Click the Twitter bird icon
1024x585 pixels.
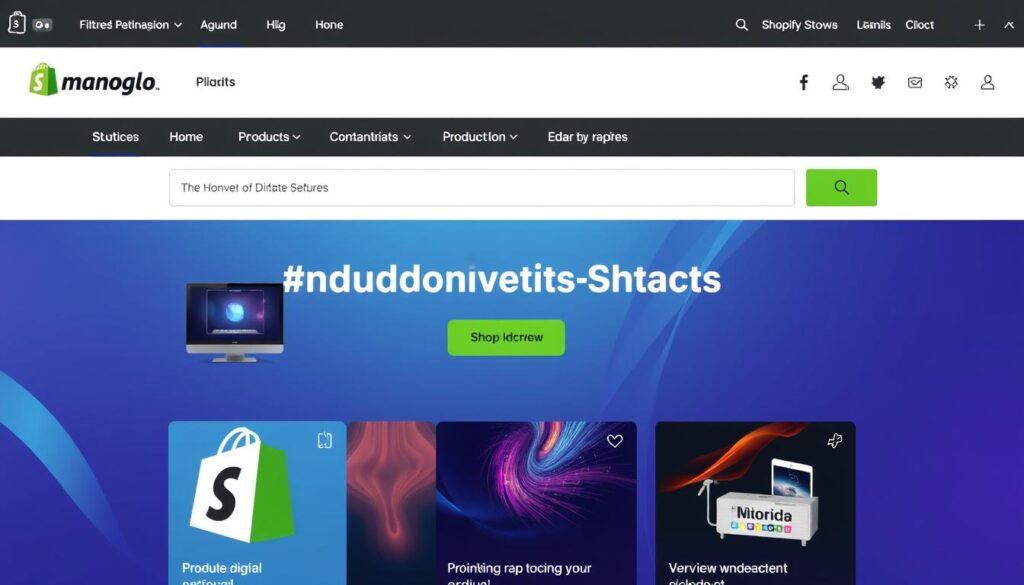tap(878, 82)
